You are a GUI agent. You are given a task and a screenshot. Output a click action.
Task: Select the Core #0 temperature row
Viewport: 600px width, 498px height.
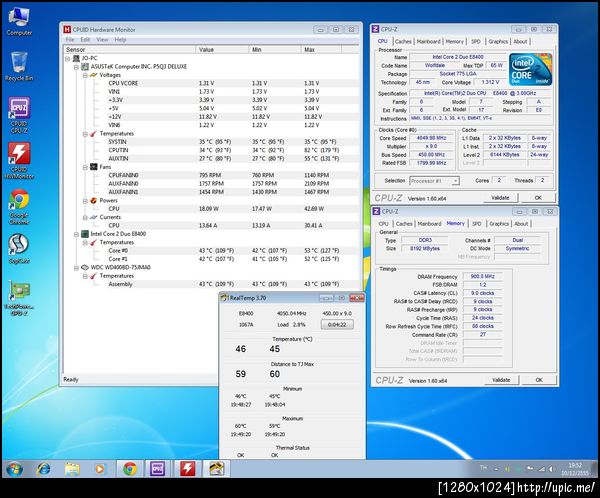pos(211,250)
